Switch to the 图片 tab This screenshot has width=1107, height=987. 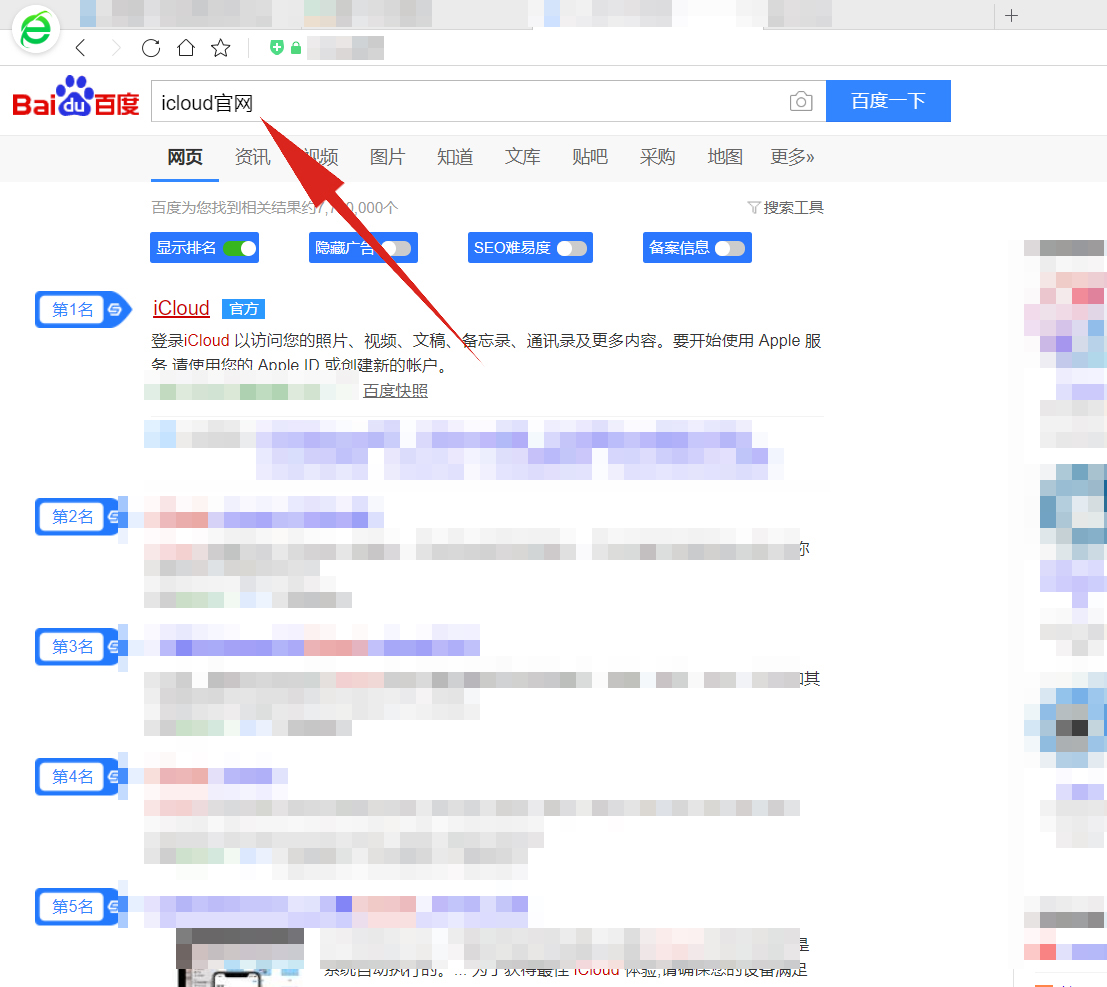tap(388, 157)
